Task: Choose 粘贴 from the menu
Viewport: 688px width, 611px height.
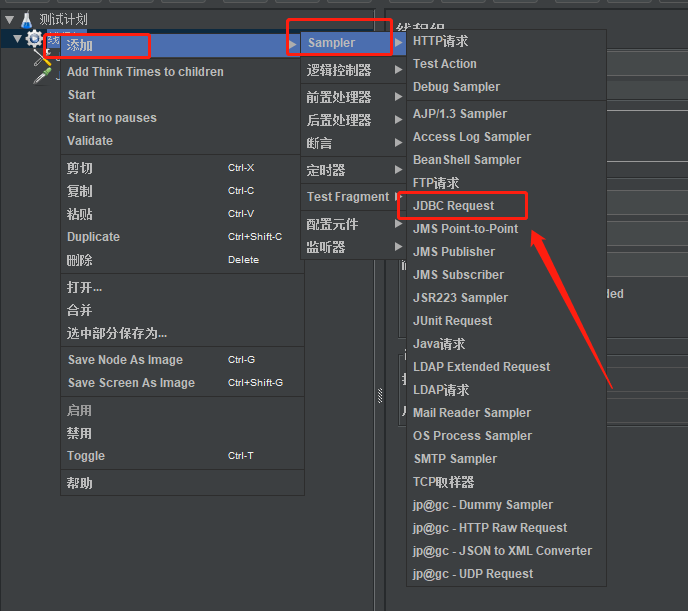Action: [181, 214]
